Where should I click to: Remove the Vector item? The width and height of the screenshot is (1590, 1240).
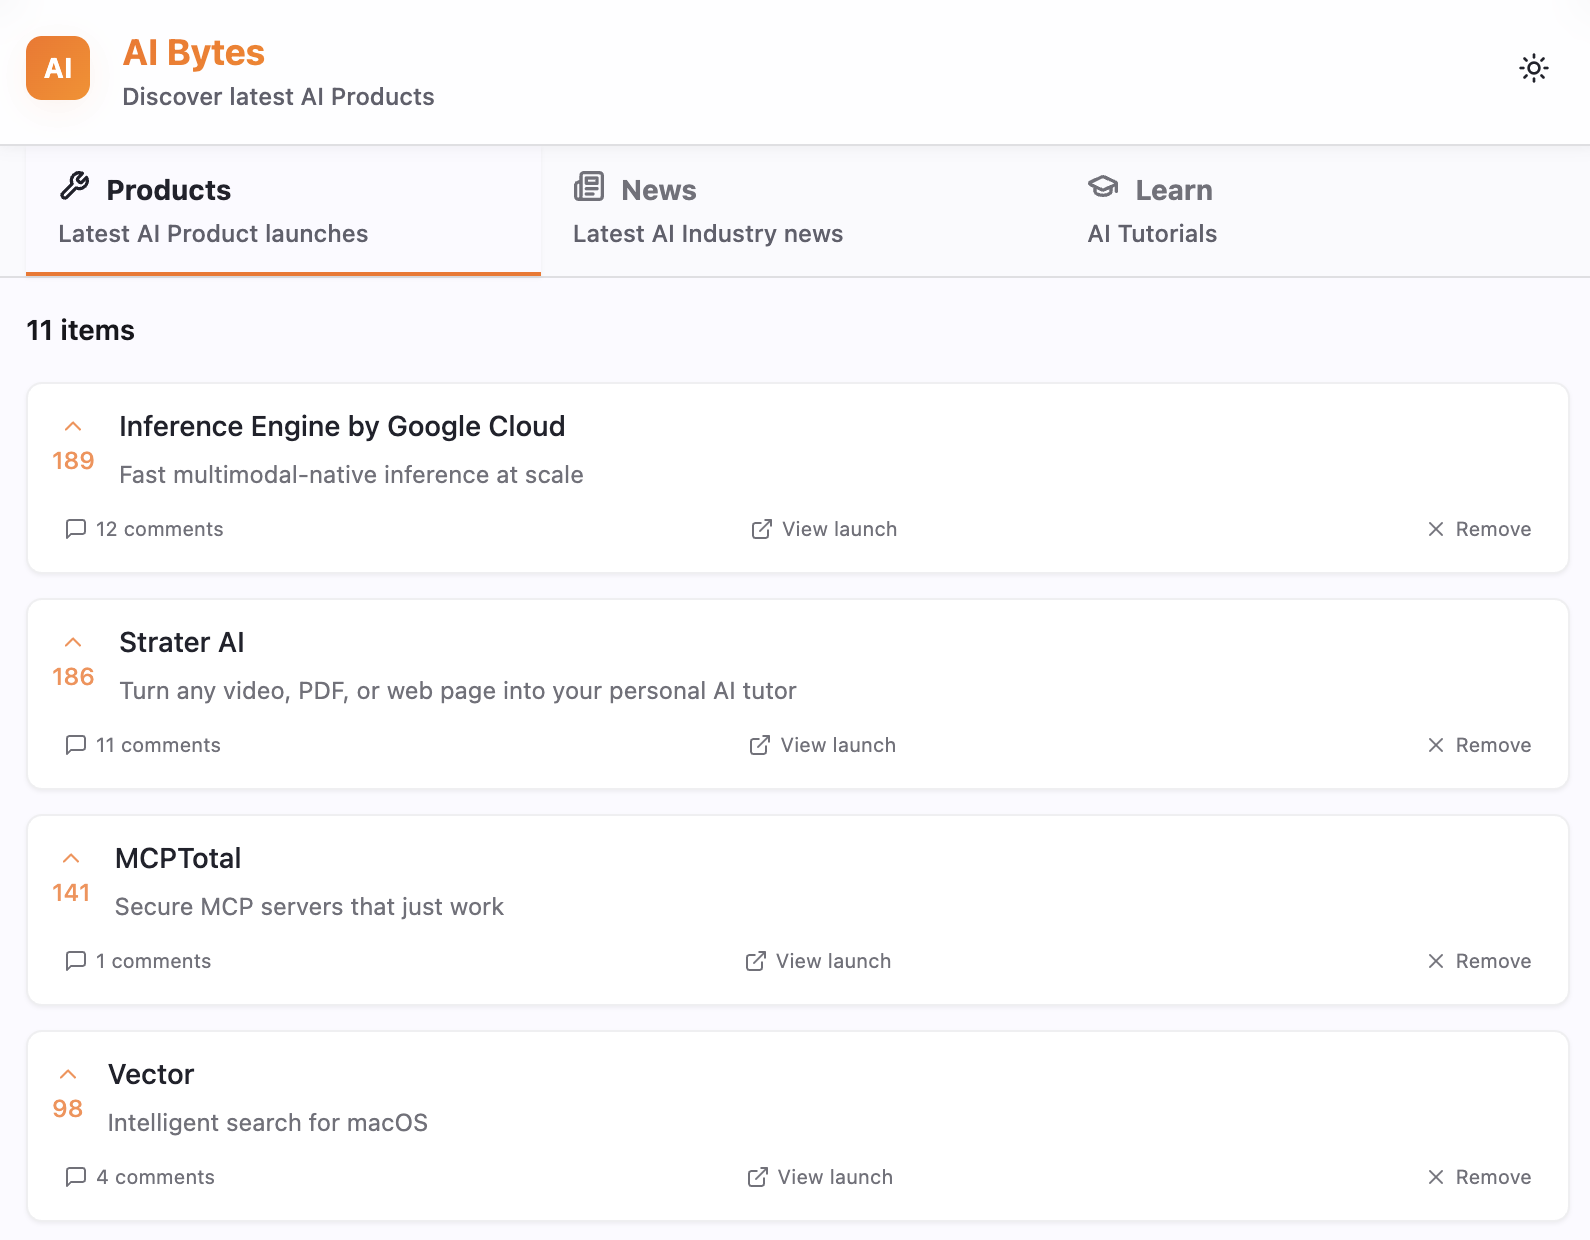tap(1479, 1177)
